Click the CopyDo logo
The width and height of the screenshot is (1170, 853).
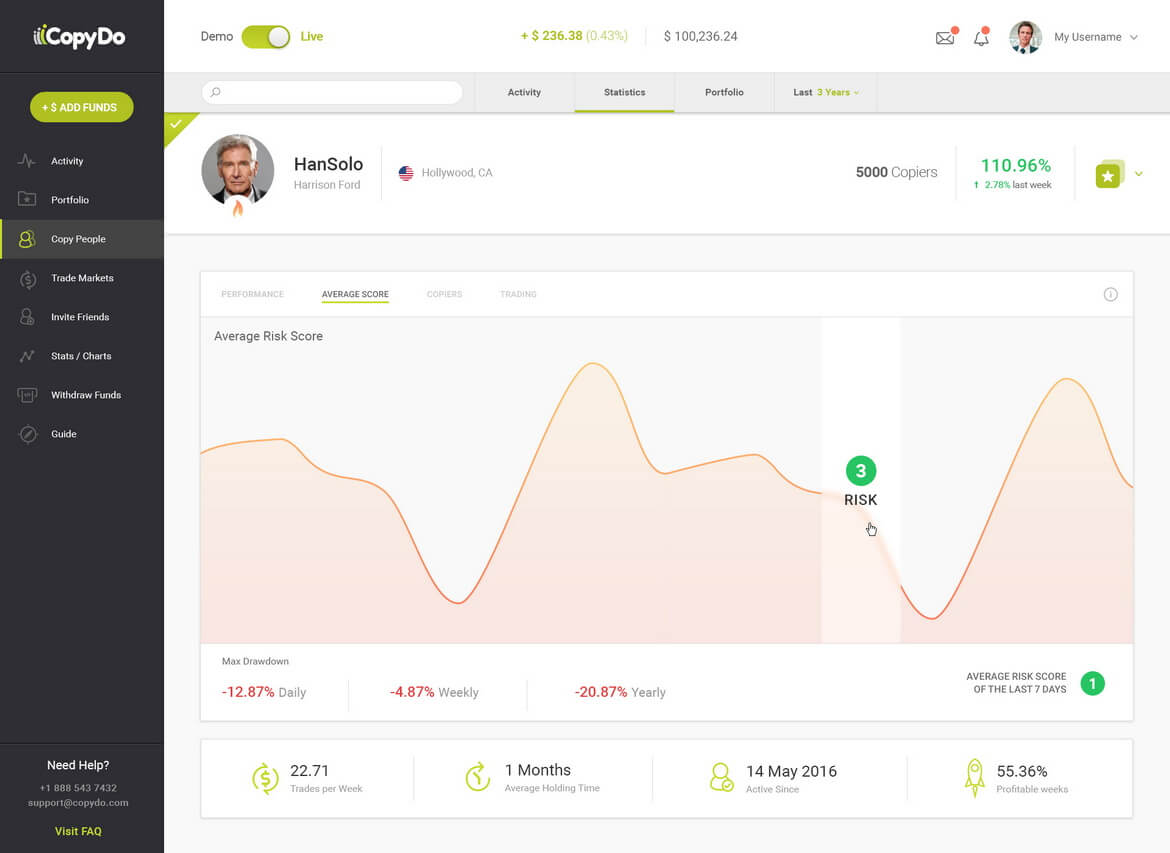click(x=79, y=37)
